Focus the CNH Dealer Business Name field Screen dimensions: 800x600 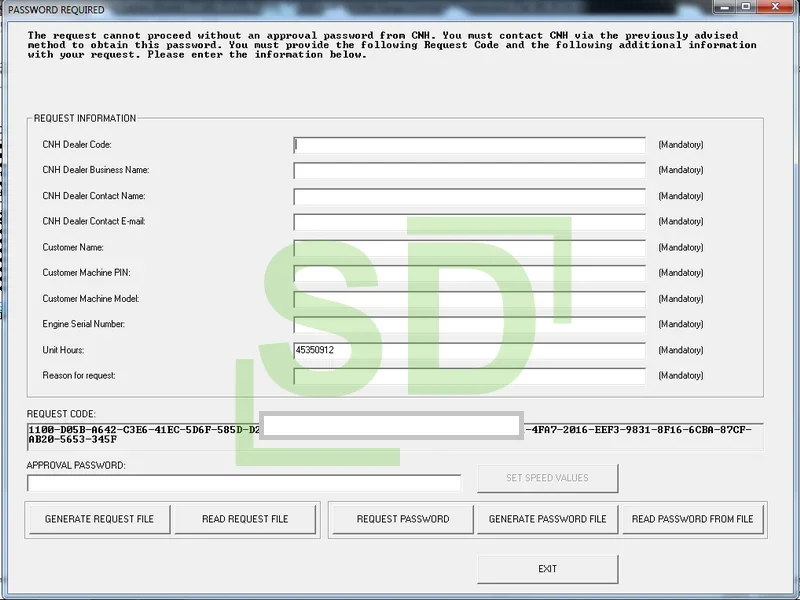(470, 170)
